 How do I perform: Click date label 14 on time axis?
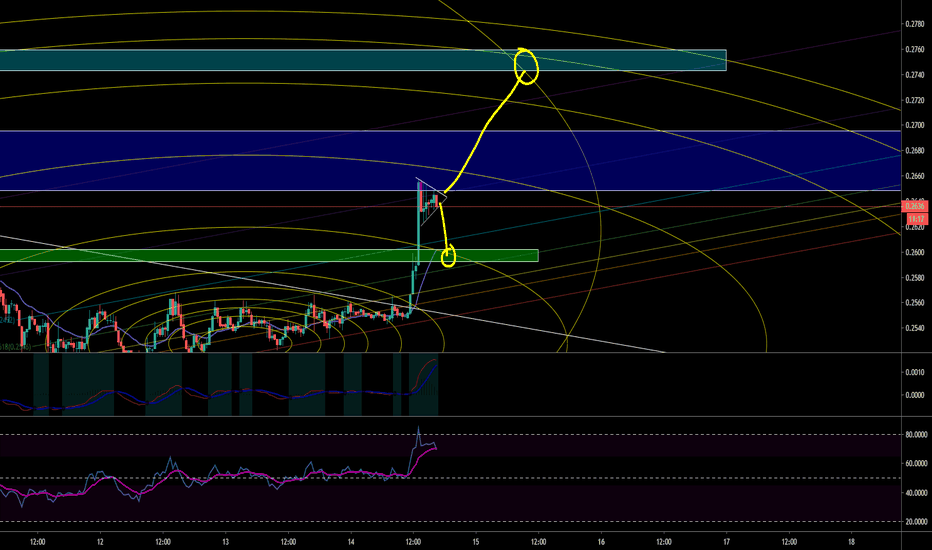[x=351, y=542]
